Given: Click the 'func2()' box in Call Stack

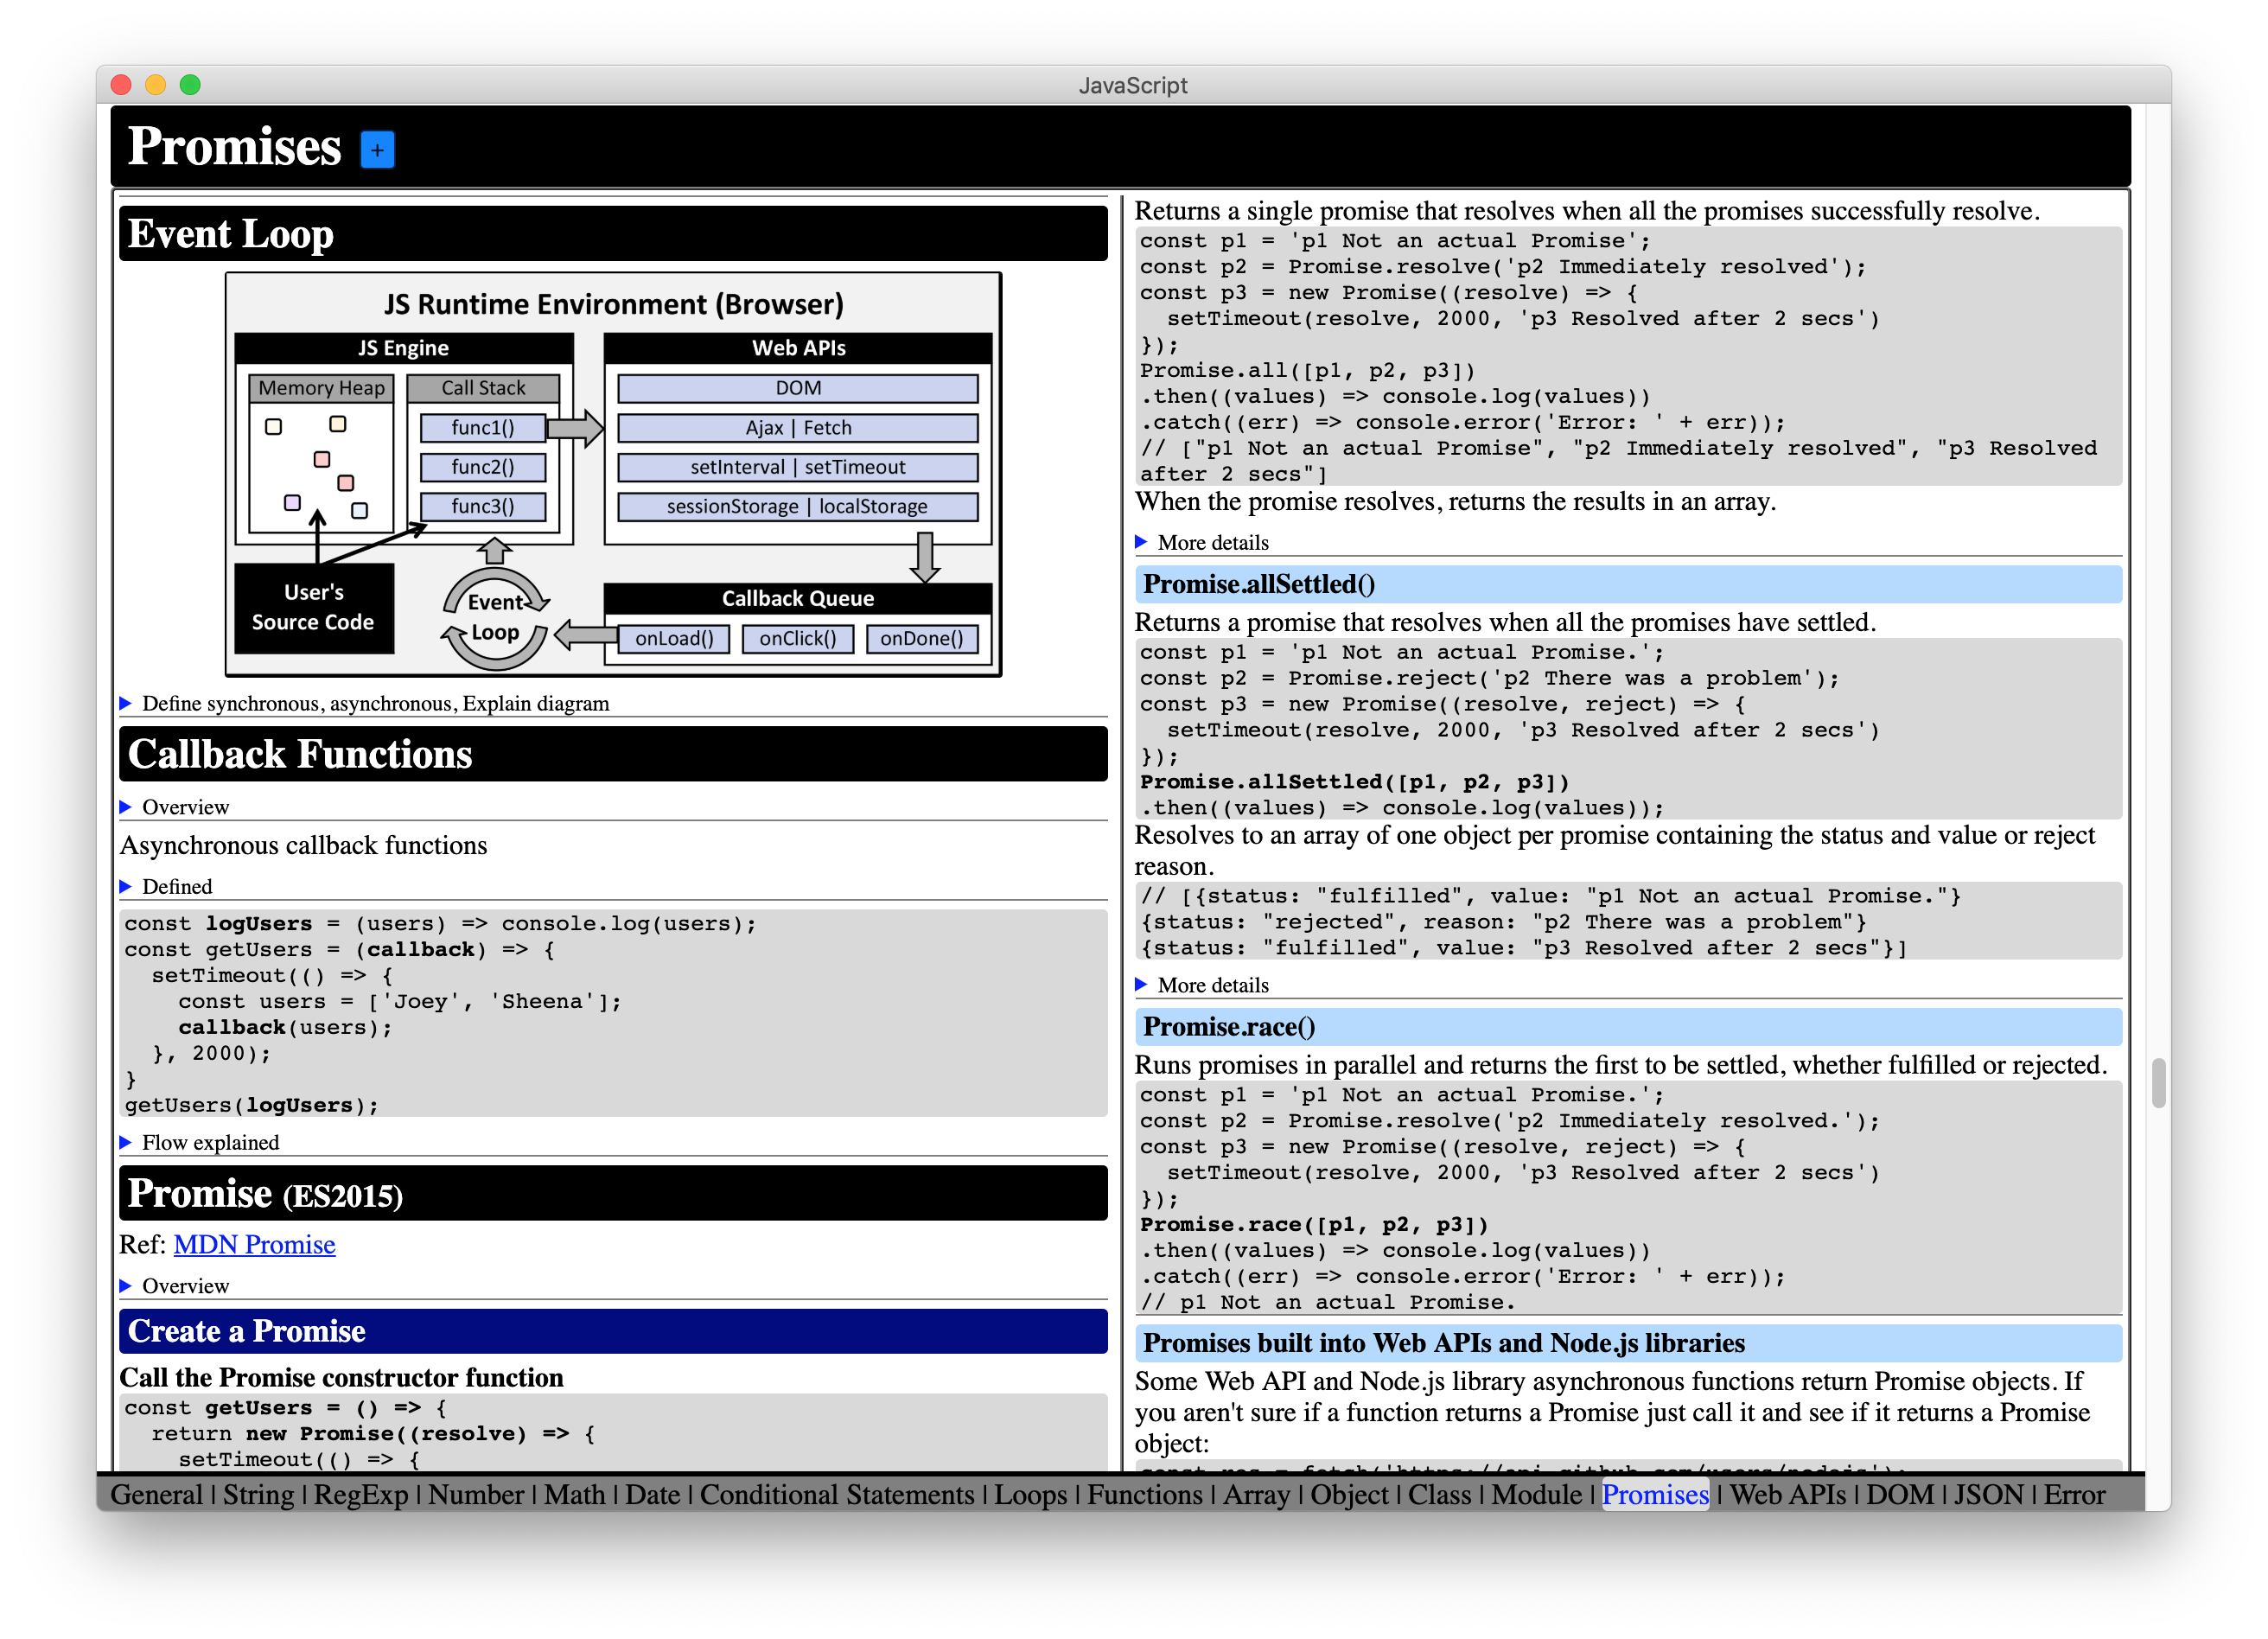Looking at the screenshot, I should (x=483, y=467).
